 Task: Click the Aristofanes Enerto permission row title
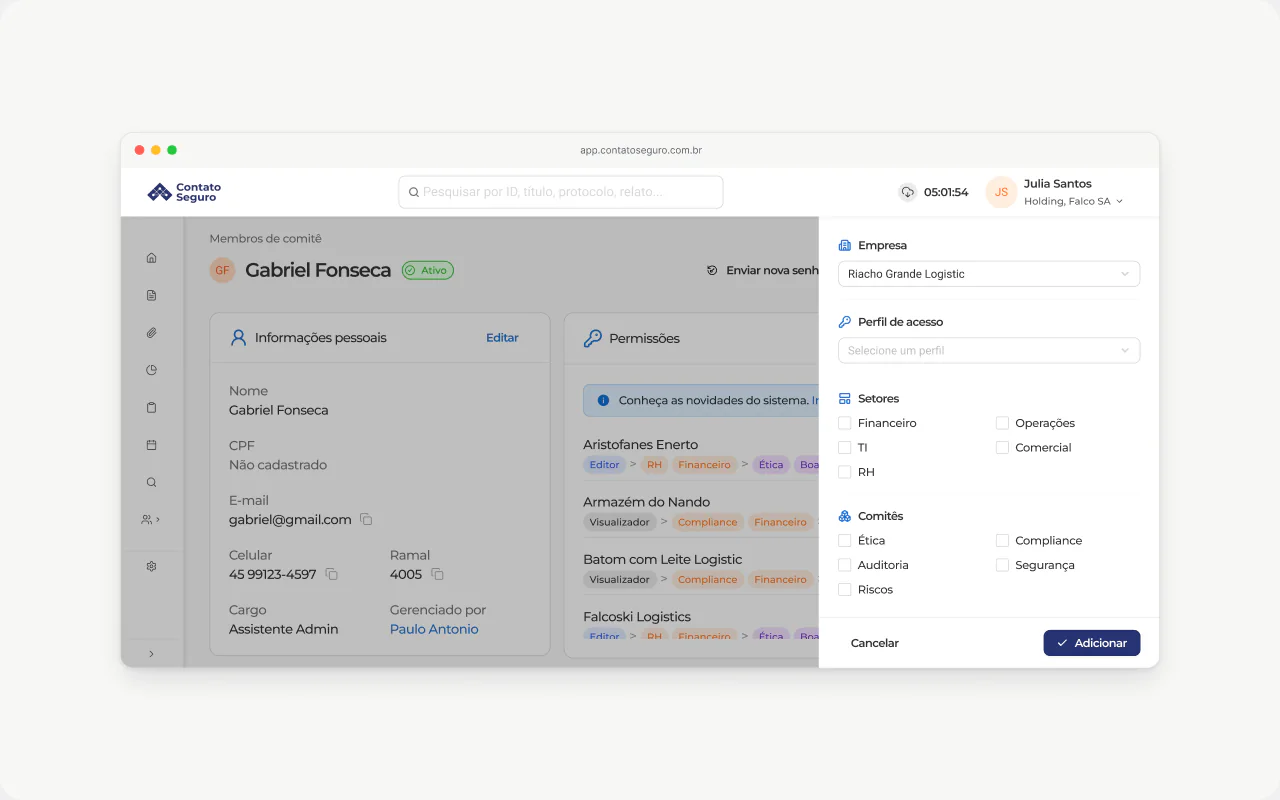[x=641, y=445]
